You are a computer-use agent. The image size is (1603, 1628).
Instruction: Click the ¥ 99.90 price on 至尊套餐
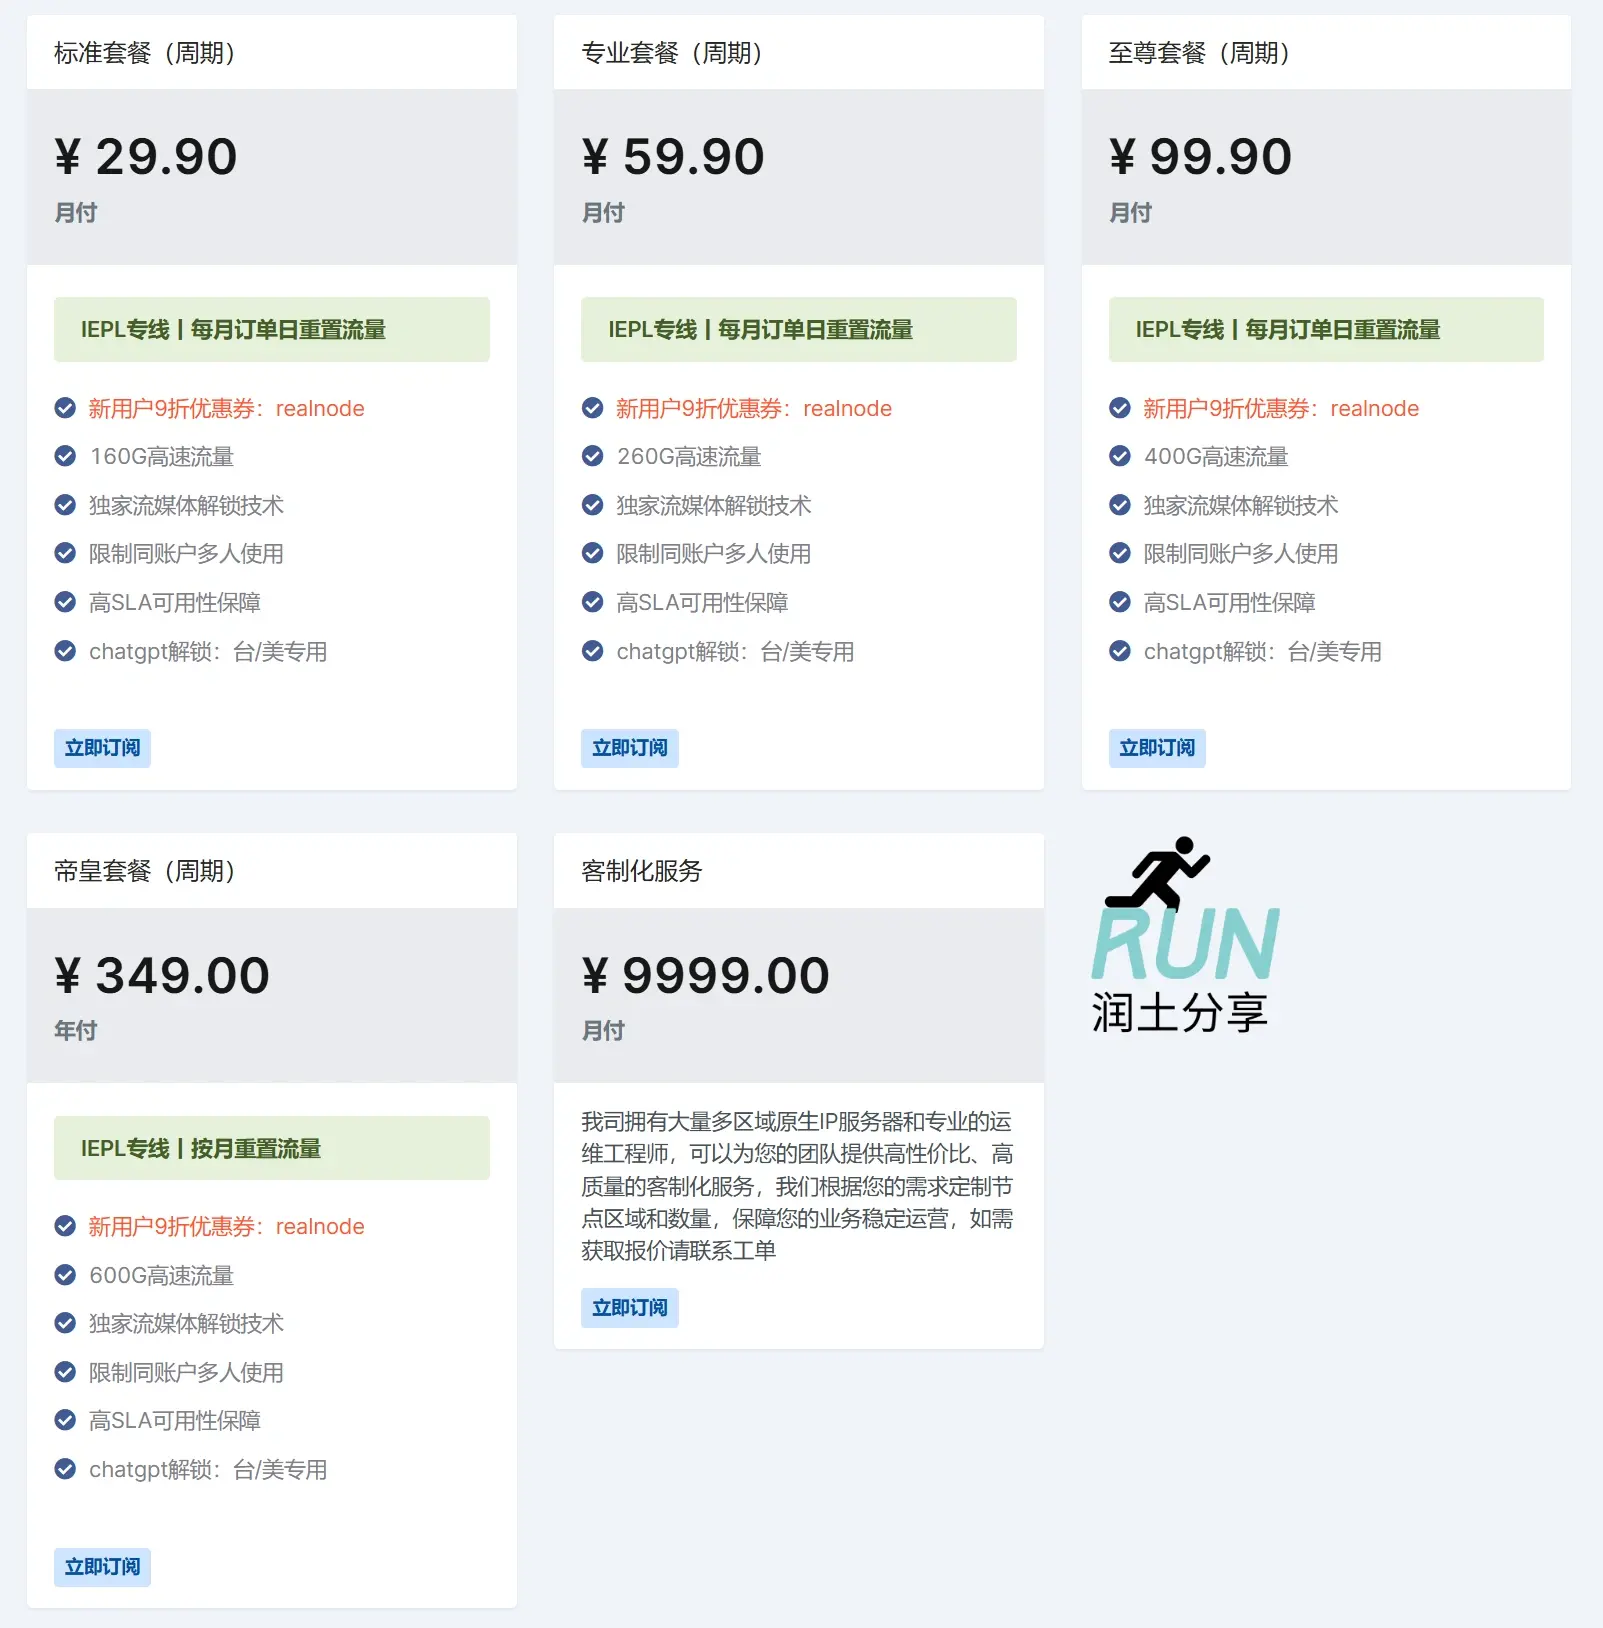(x=1199, y=155)
